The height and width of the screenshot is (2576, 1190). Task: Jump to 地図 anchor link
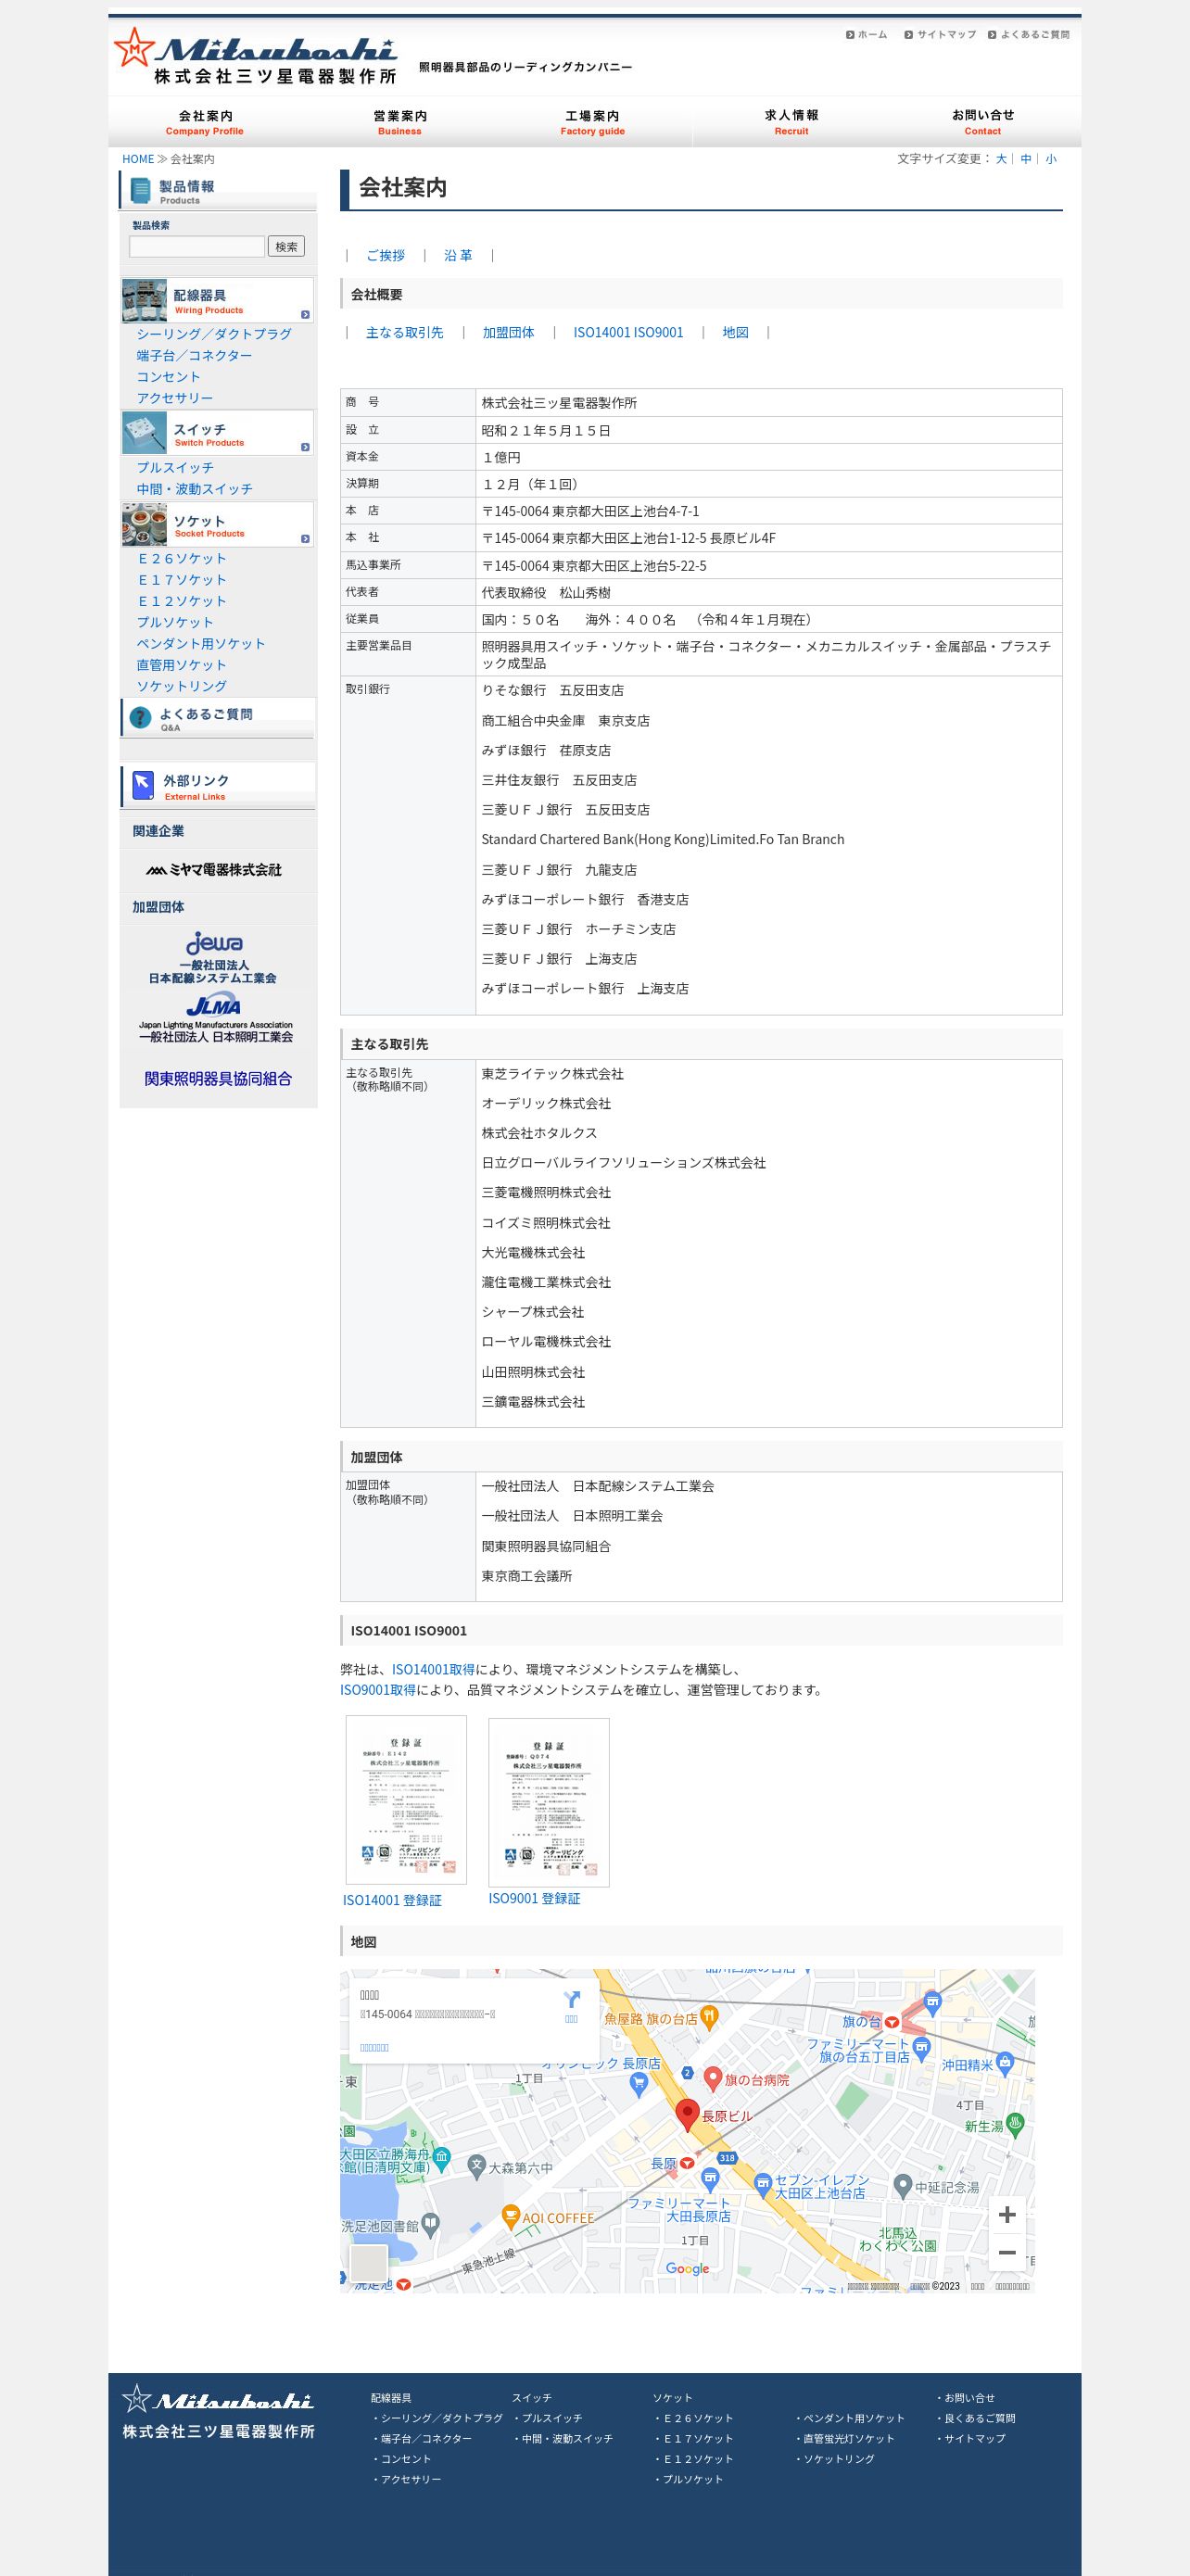(735, 332)
